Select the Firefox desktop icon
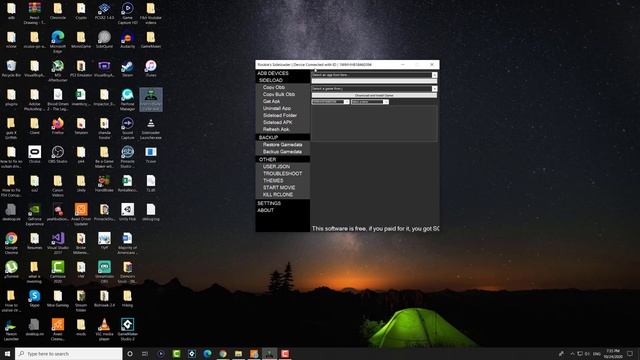 [58, 126]
